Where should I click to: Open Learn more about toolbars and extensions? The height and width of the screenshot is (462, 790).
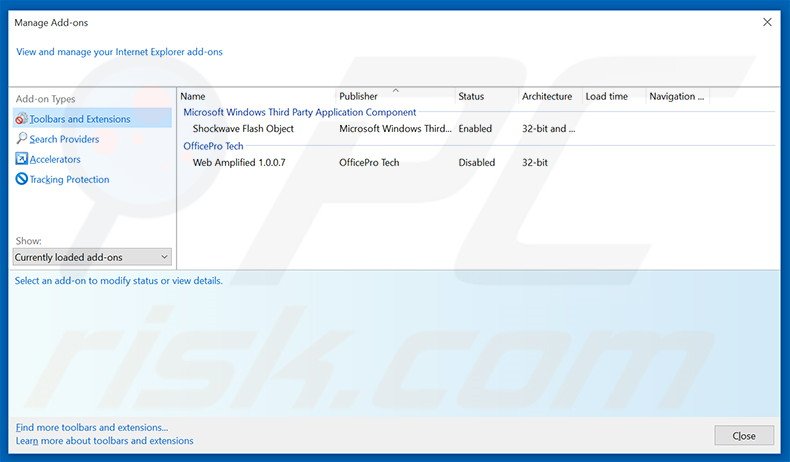pyautogui.click(x=104, y=440)
